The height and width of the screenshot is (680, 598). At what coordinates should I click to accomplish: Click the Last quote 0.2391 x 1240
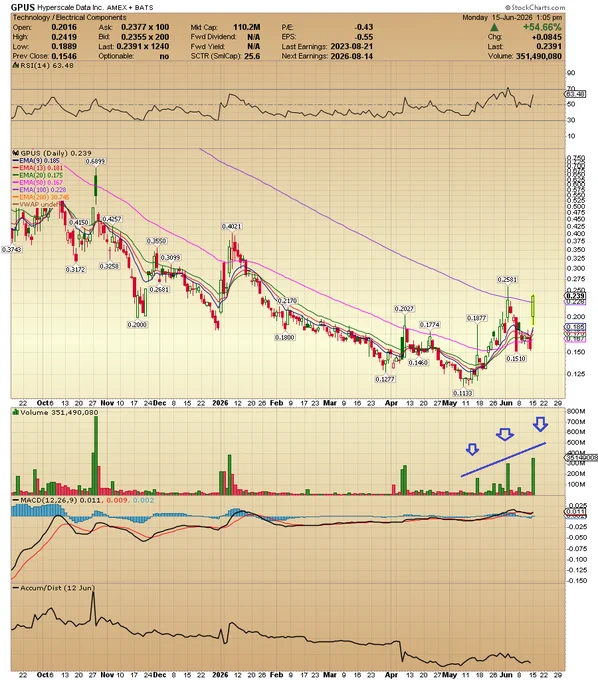click(x=143, y=46)
